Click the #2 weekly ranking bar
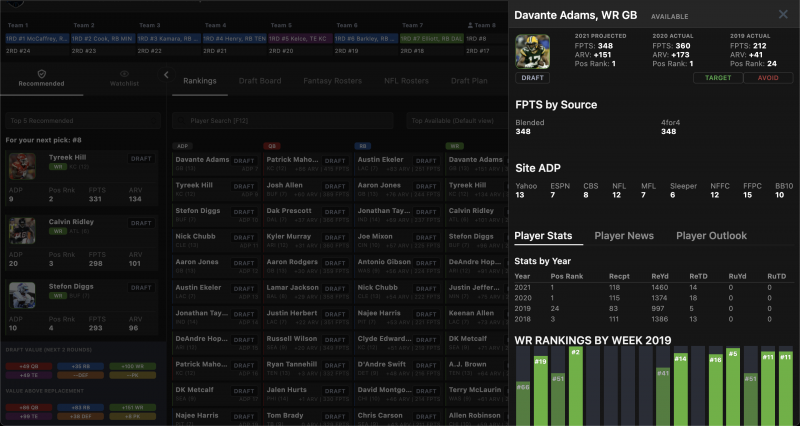 coord(576,386)
